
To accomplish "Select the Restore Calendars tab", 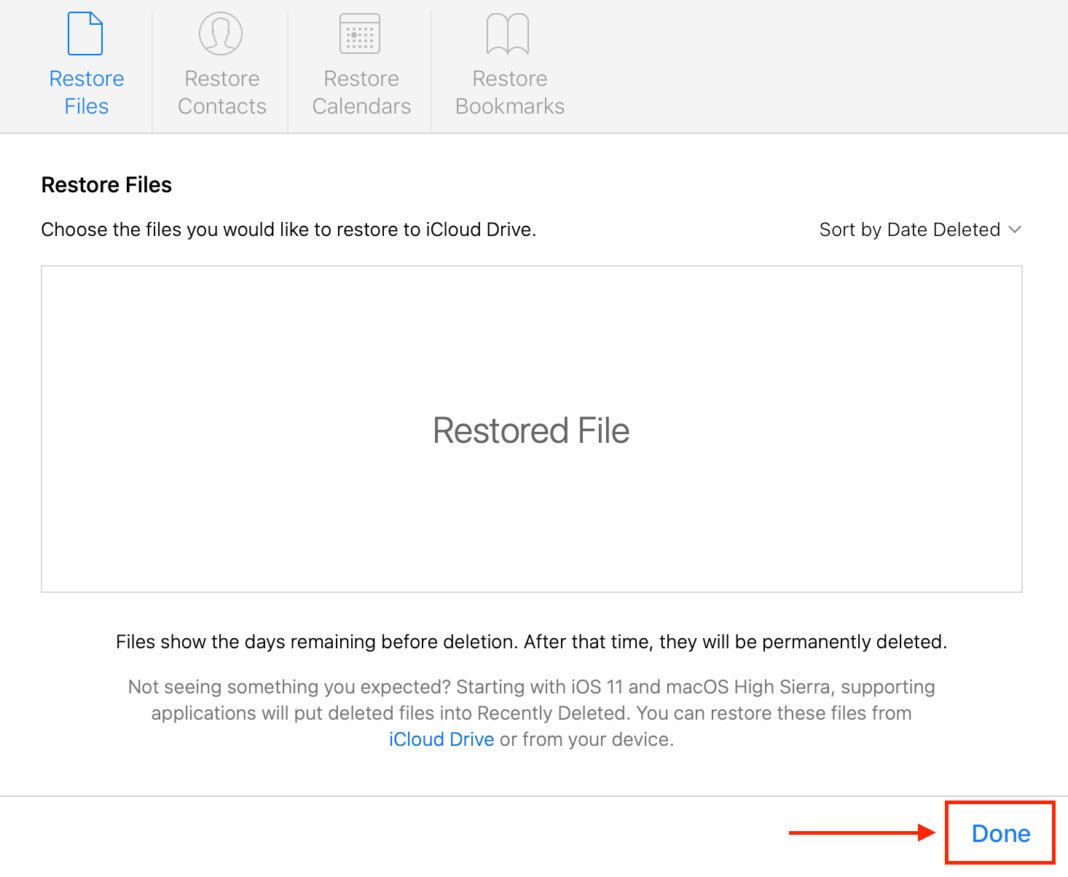I will pyautogui.click(x=360, y=92).
